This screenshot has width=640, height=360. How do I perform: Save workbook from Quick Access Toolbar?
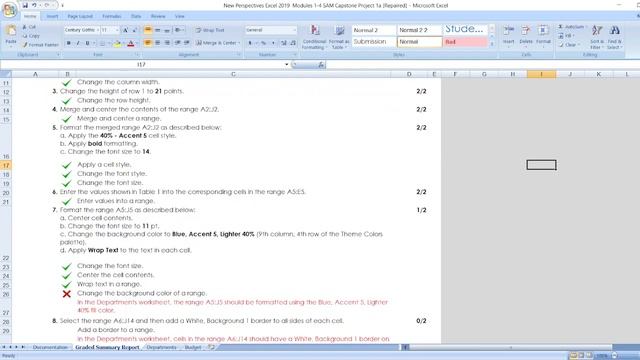coord(25,5)
